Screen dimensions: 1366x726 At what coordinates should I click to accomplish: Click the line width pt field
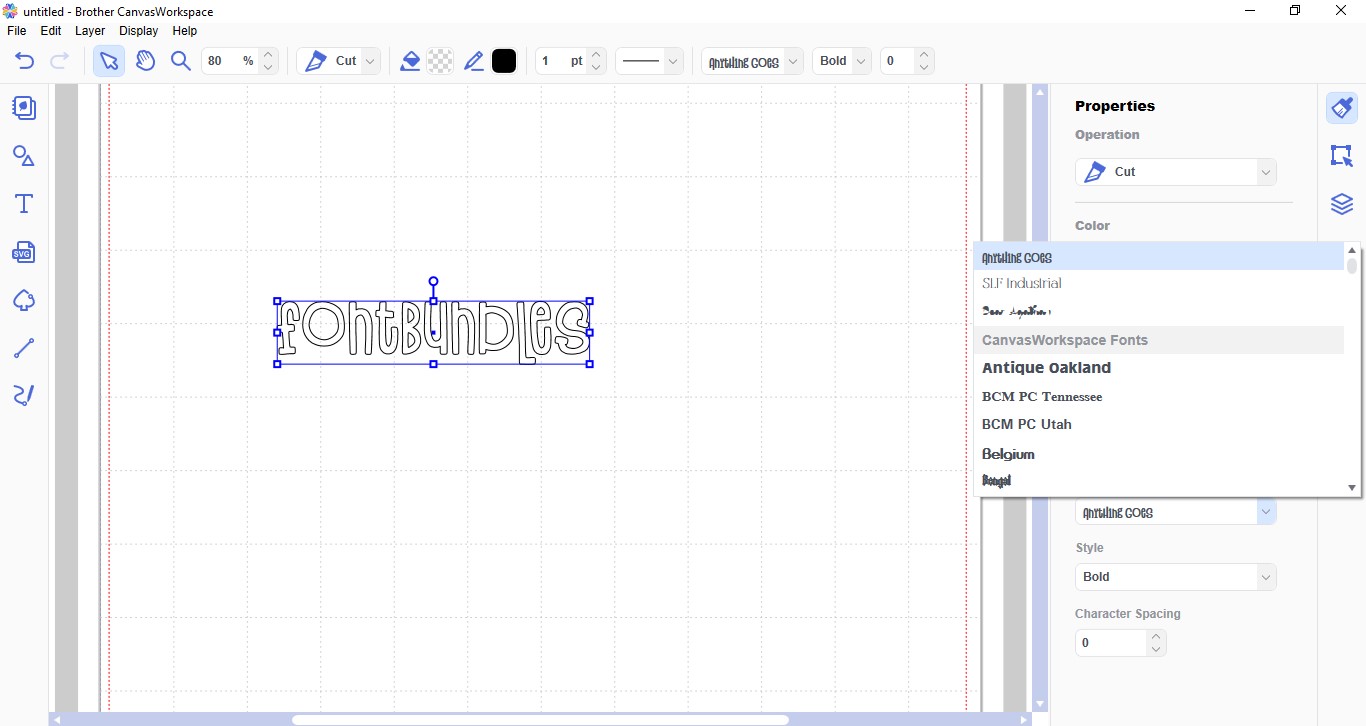[561, 61]
